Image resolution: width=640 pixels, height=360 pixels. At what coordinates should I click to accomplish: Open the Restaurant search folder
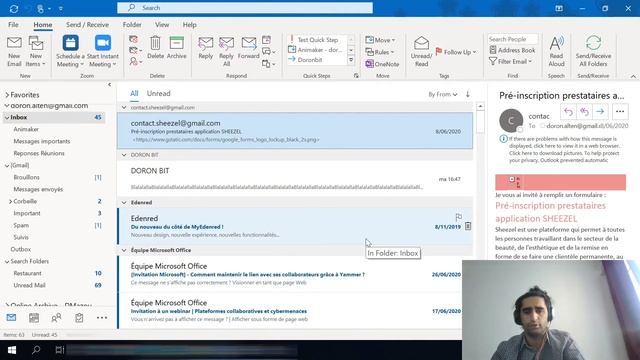(x=27, y=273)
